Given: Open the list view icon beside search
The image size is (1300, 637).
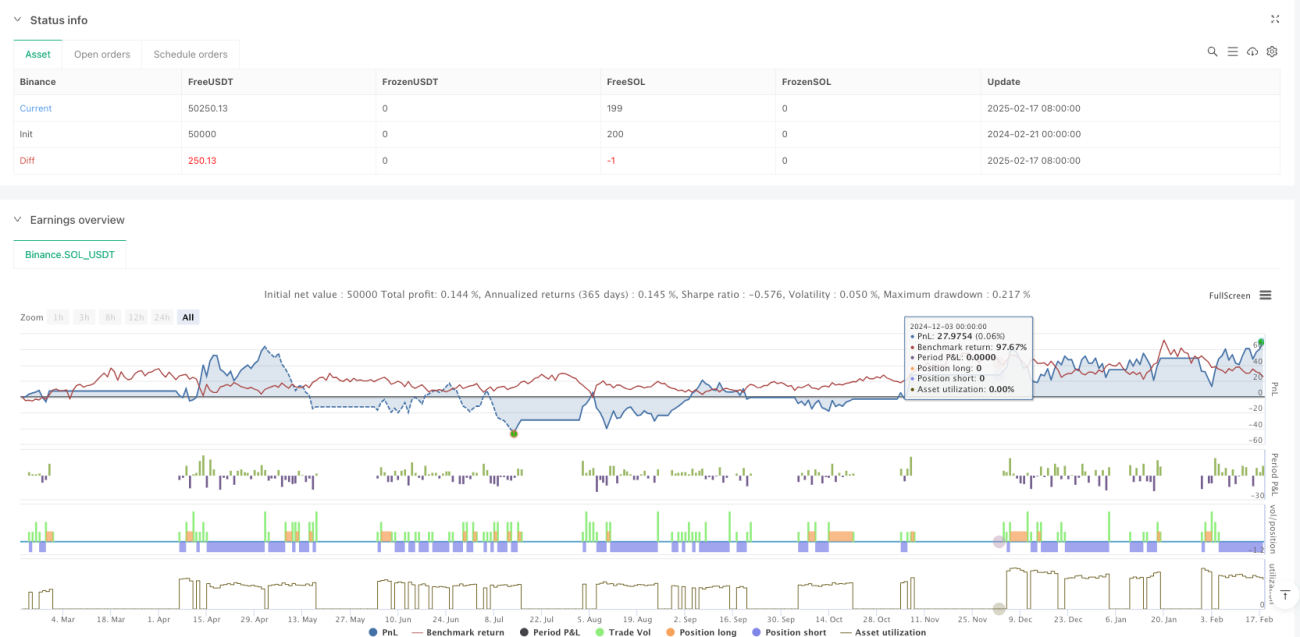Looking at the screenshot, I should [1232, 51].
